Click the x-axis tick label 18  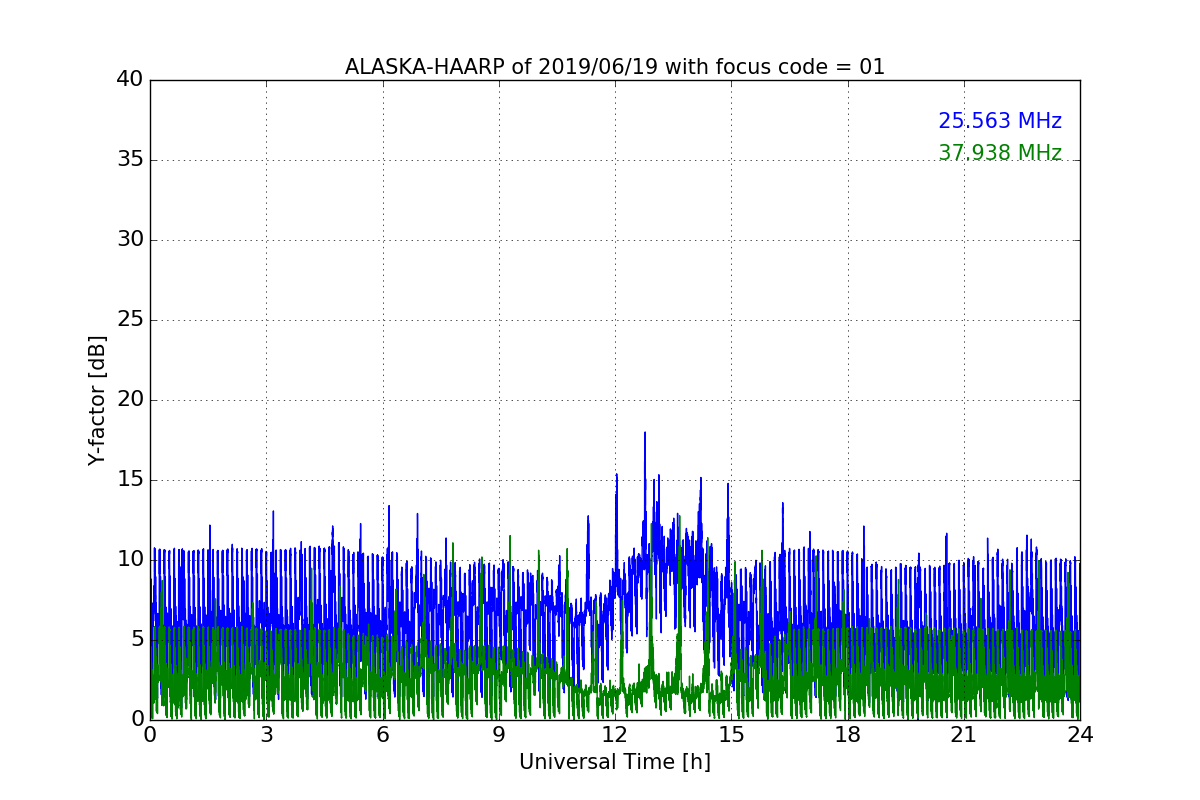click(x=848, y=735)
